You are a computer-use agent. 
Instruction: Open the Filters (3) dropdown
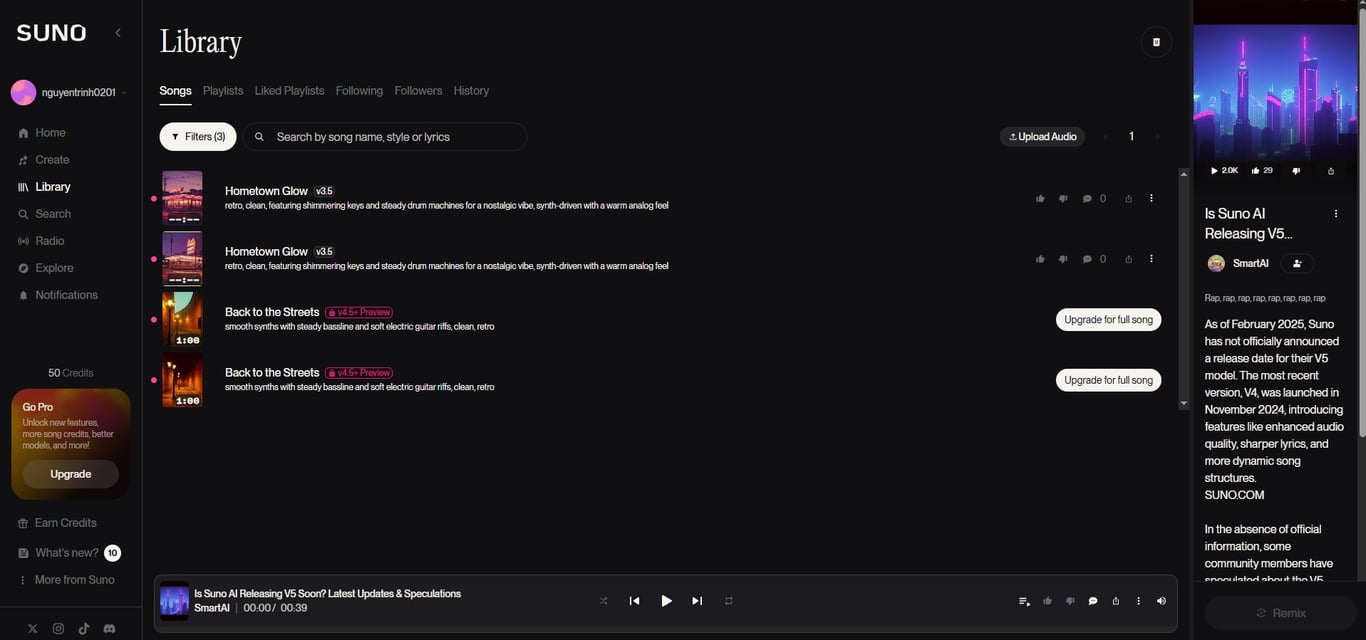point(198,137)
